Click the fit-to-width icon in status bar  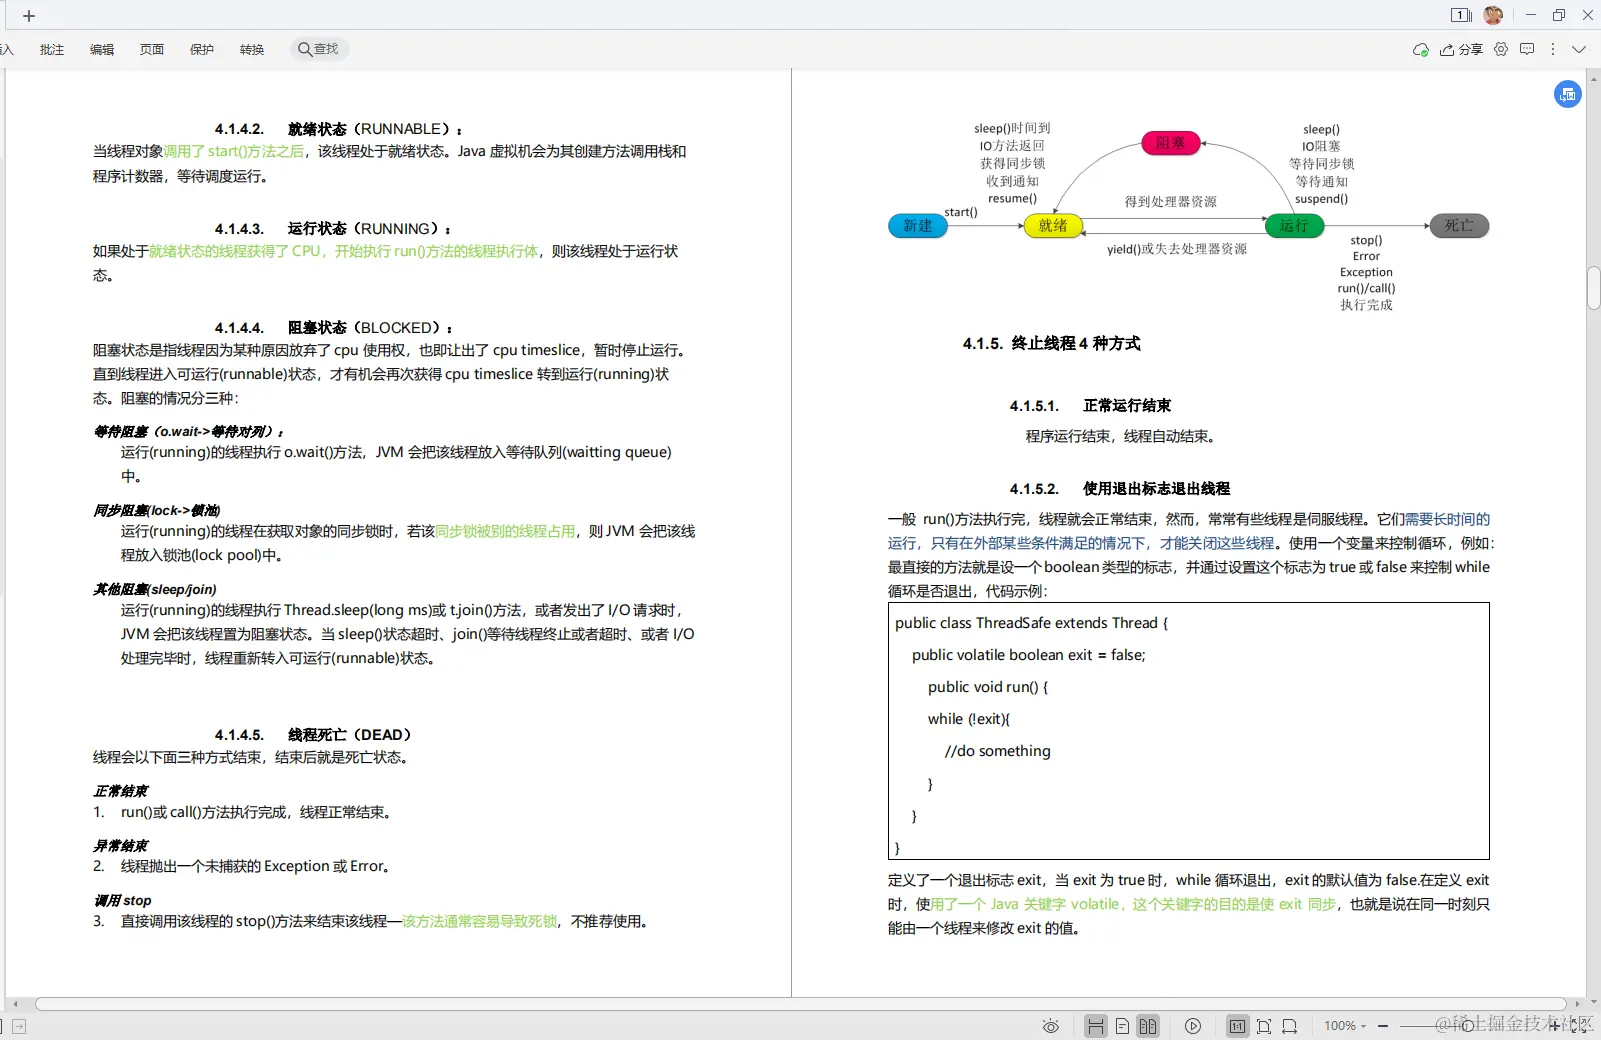coord(1291,1026)
